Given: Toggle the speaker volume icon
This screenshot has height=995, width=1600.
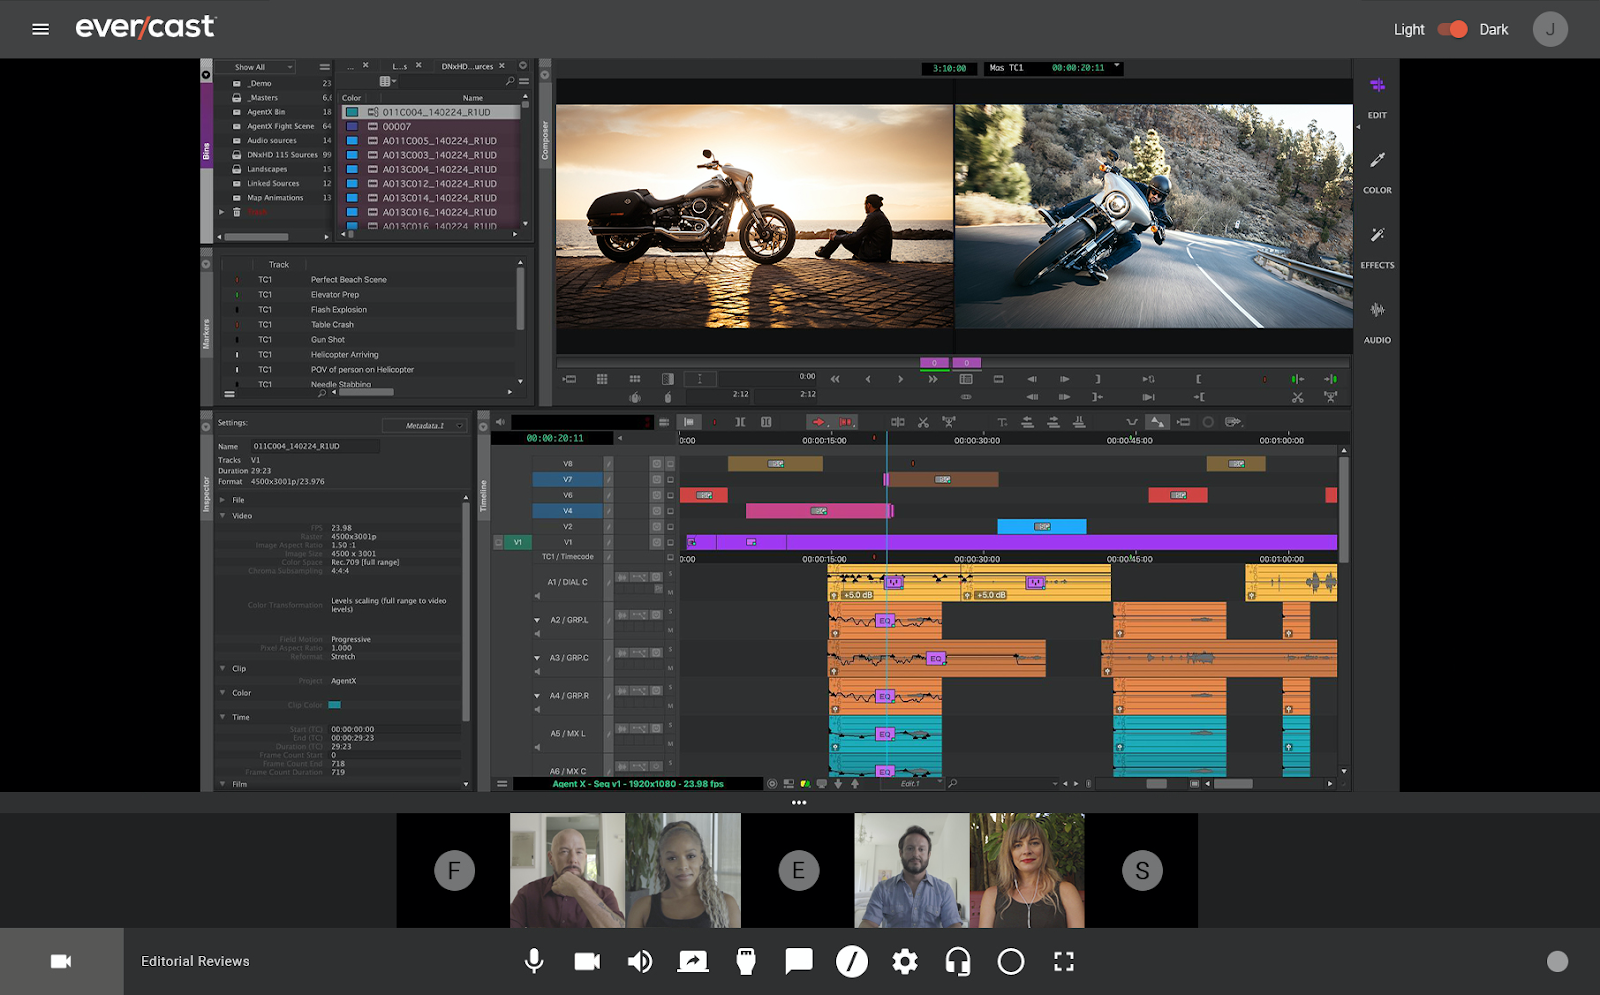Looking at the screenshot, I should [x=640, y=961].
